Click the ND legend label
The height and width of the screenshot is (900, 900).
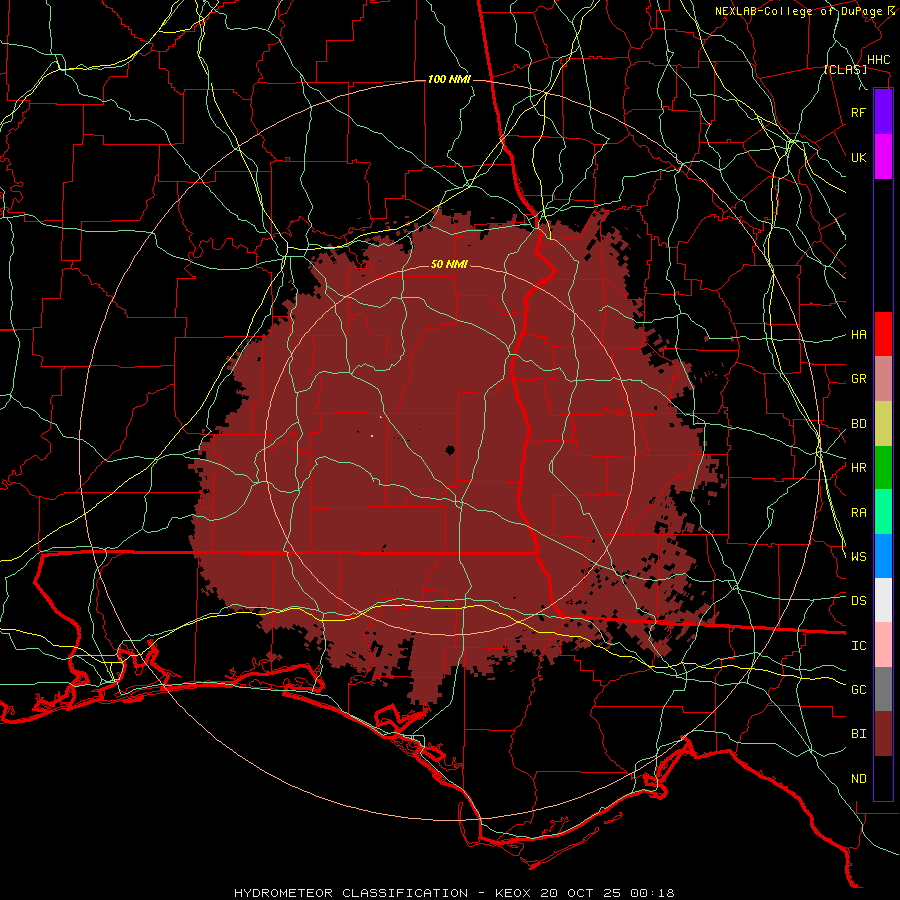(x=859, y=779)
